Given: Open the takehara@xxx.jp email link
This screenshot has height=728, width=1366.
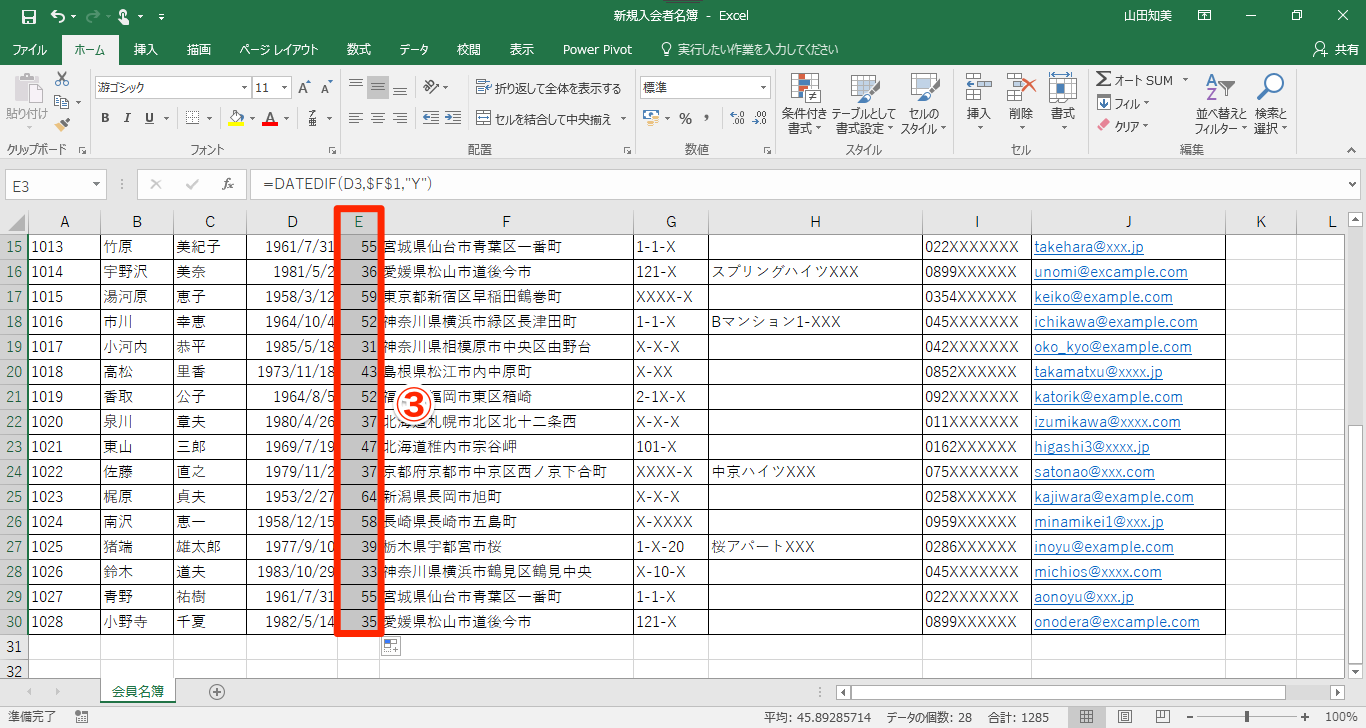Looking at the screenshot, I should pyautogui.click(x=1089, y=247).
